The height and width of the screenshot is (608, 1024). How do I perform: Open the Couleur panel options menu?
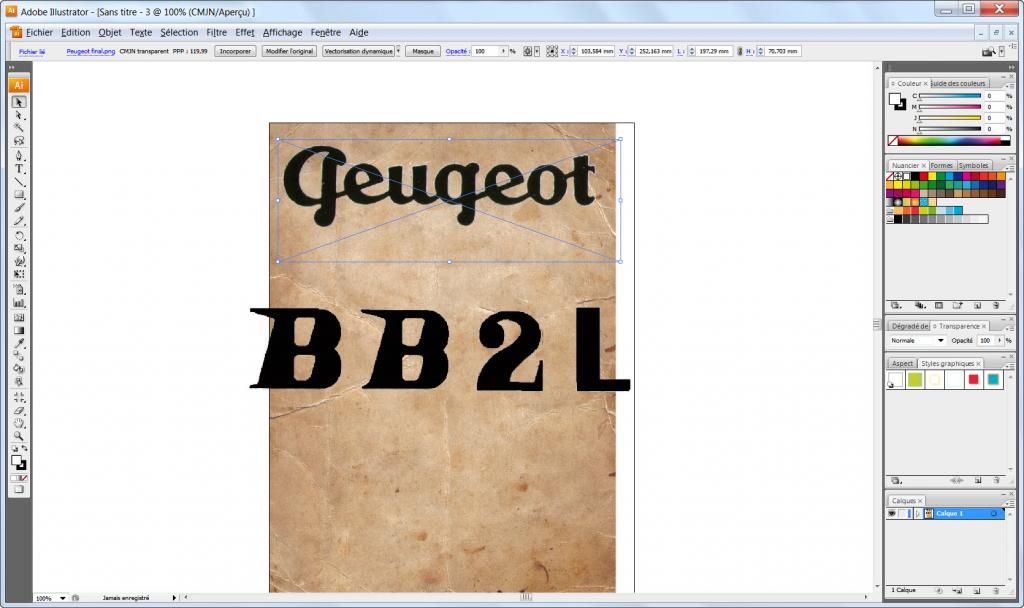(x=1009, y=84)
